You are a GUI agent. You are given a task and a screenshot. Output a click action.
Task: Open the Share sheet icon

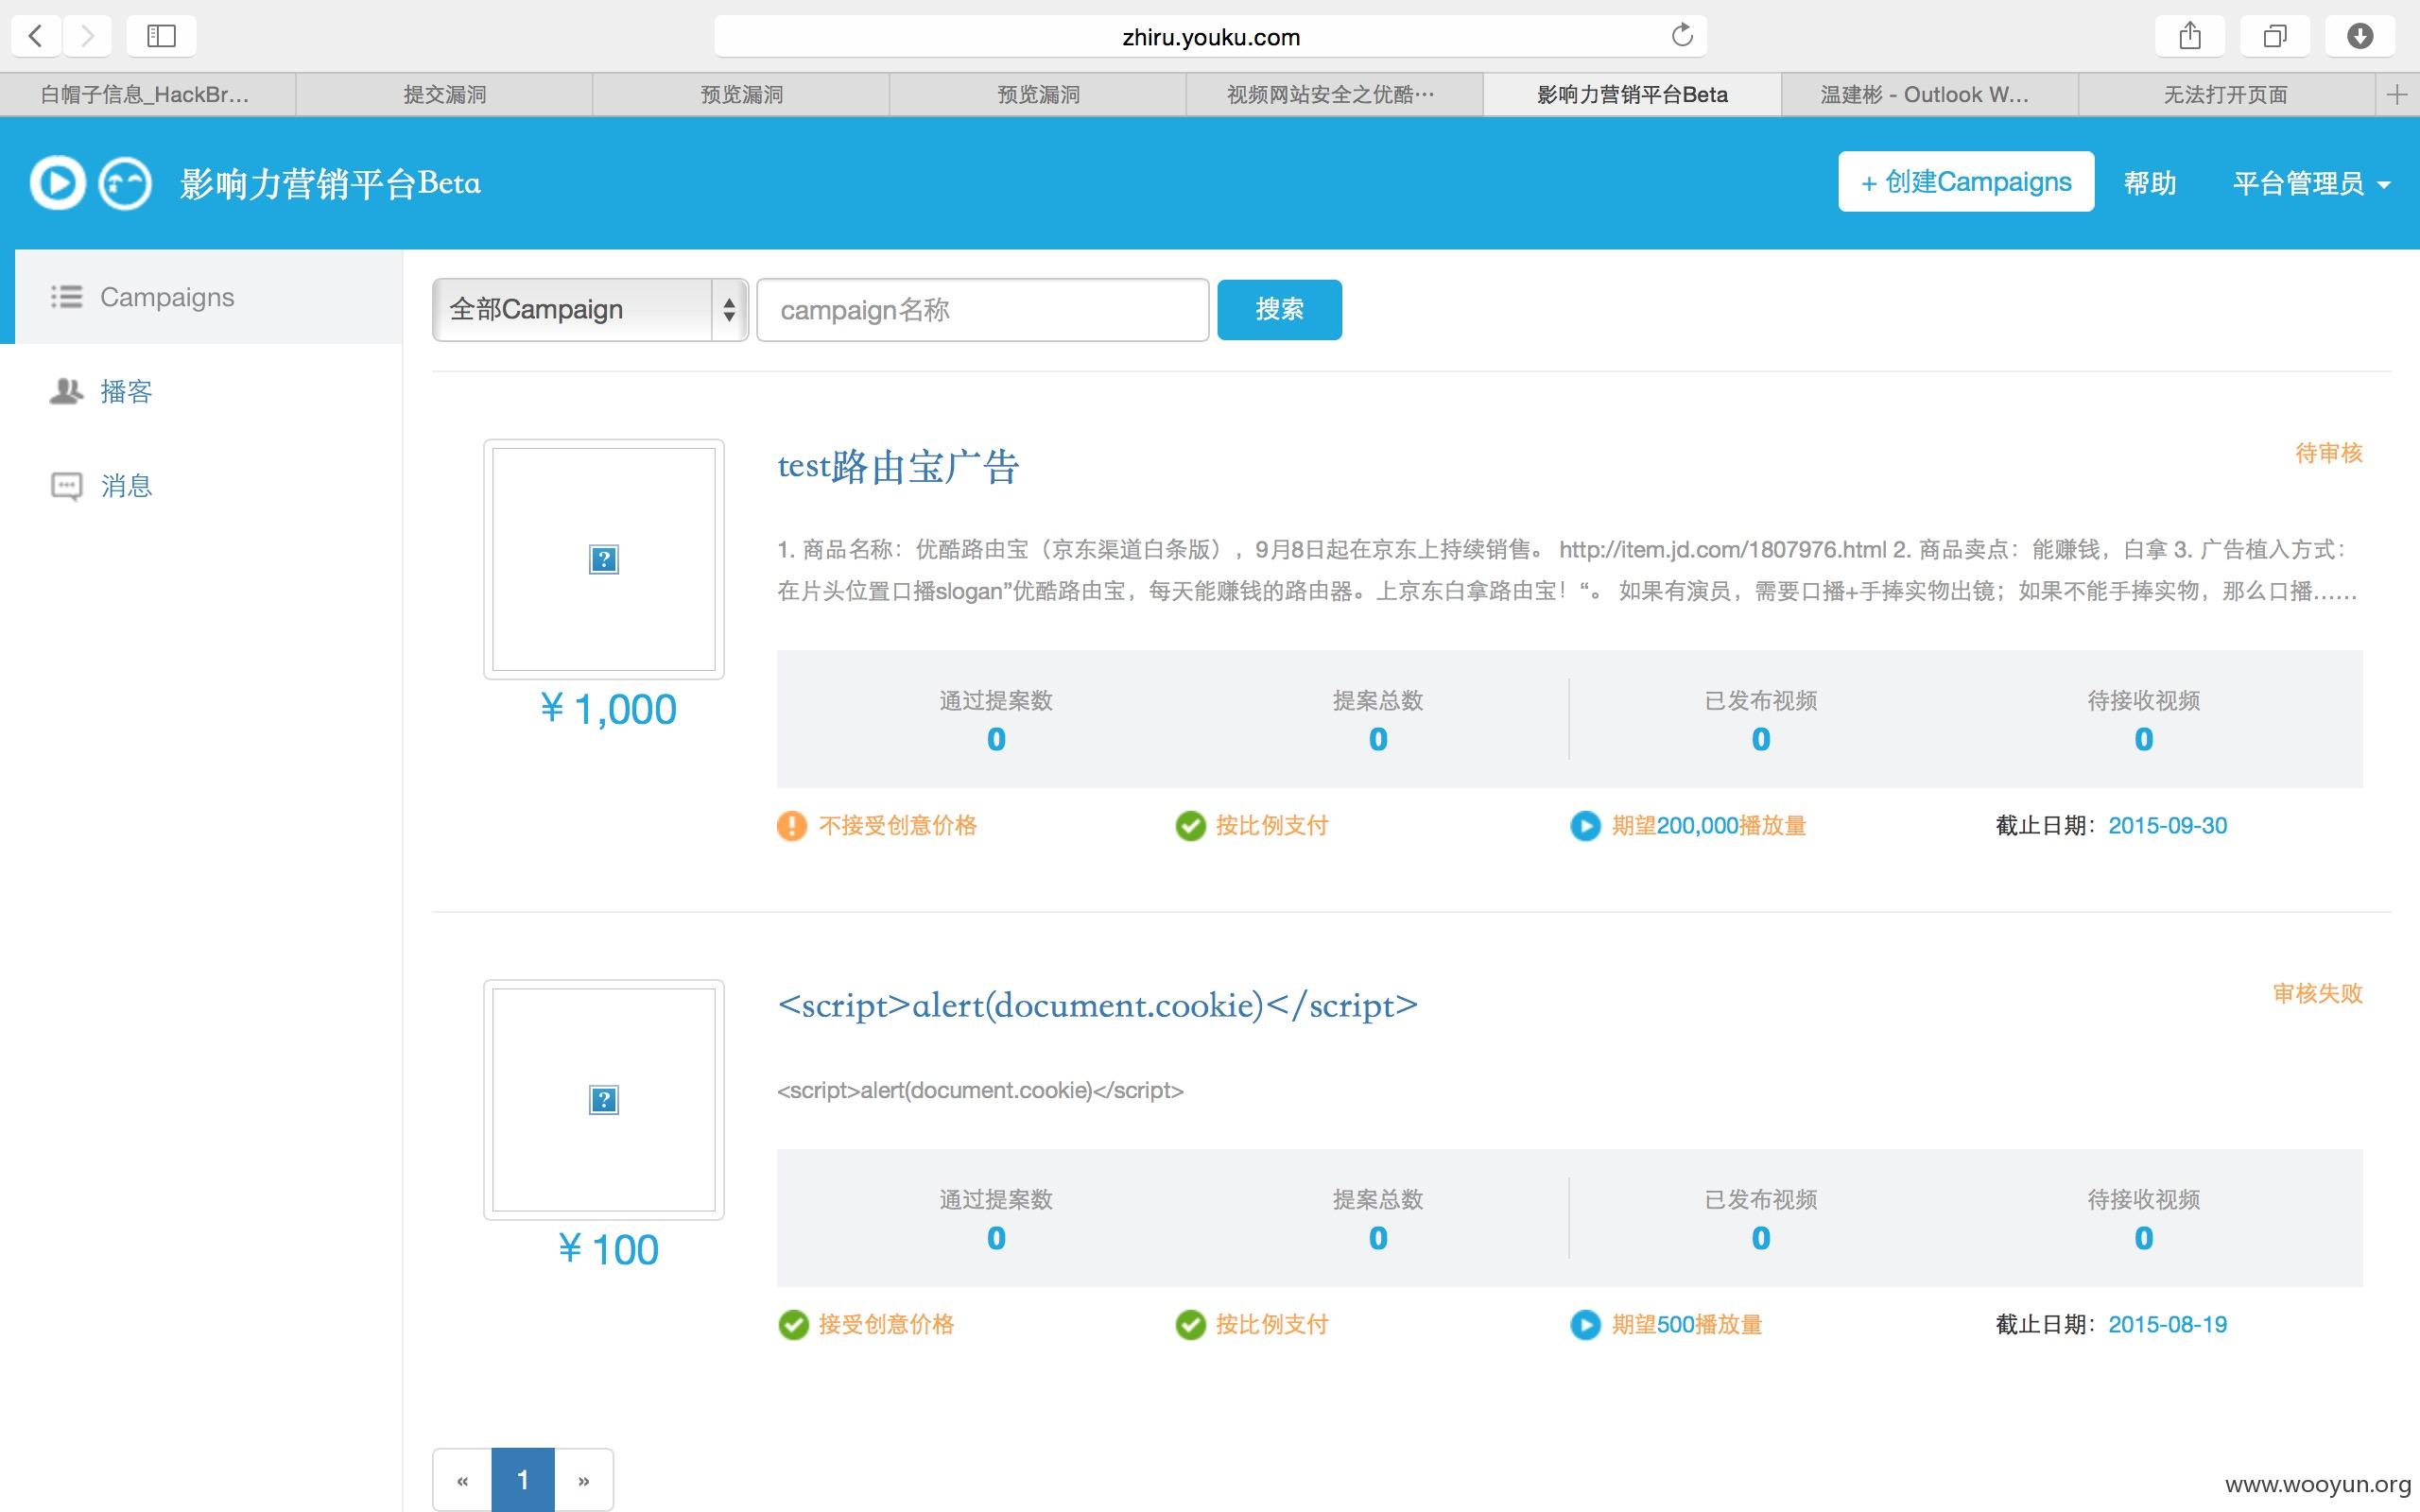[x=2190, y=36]
